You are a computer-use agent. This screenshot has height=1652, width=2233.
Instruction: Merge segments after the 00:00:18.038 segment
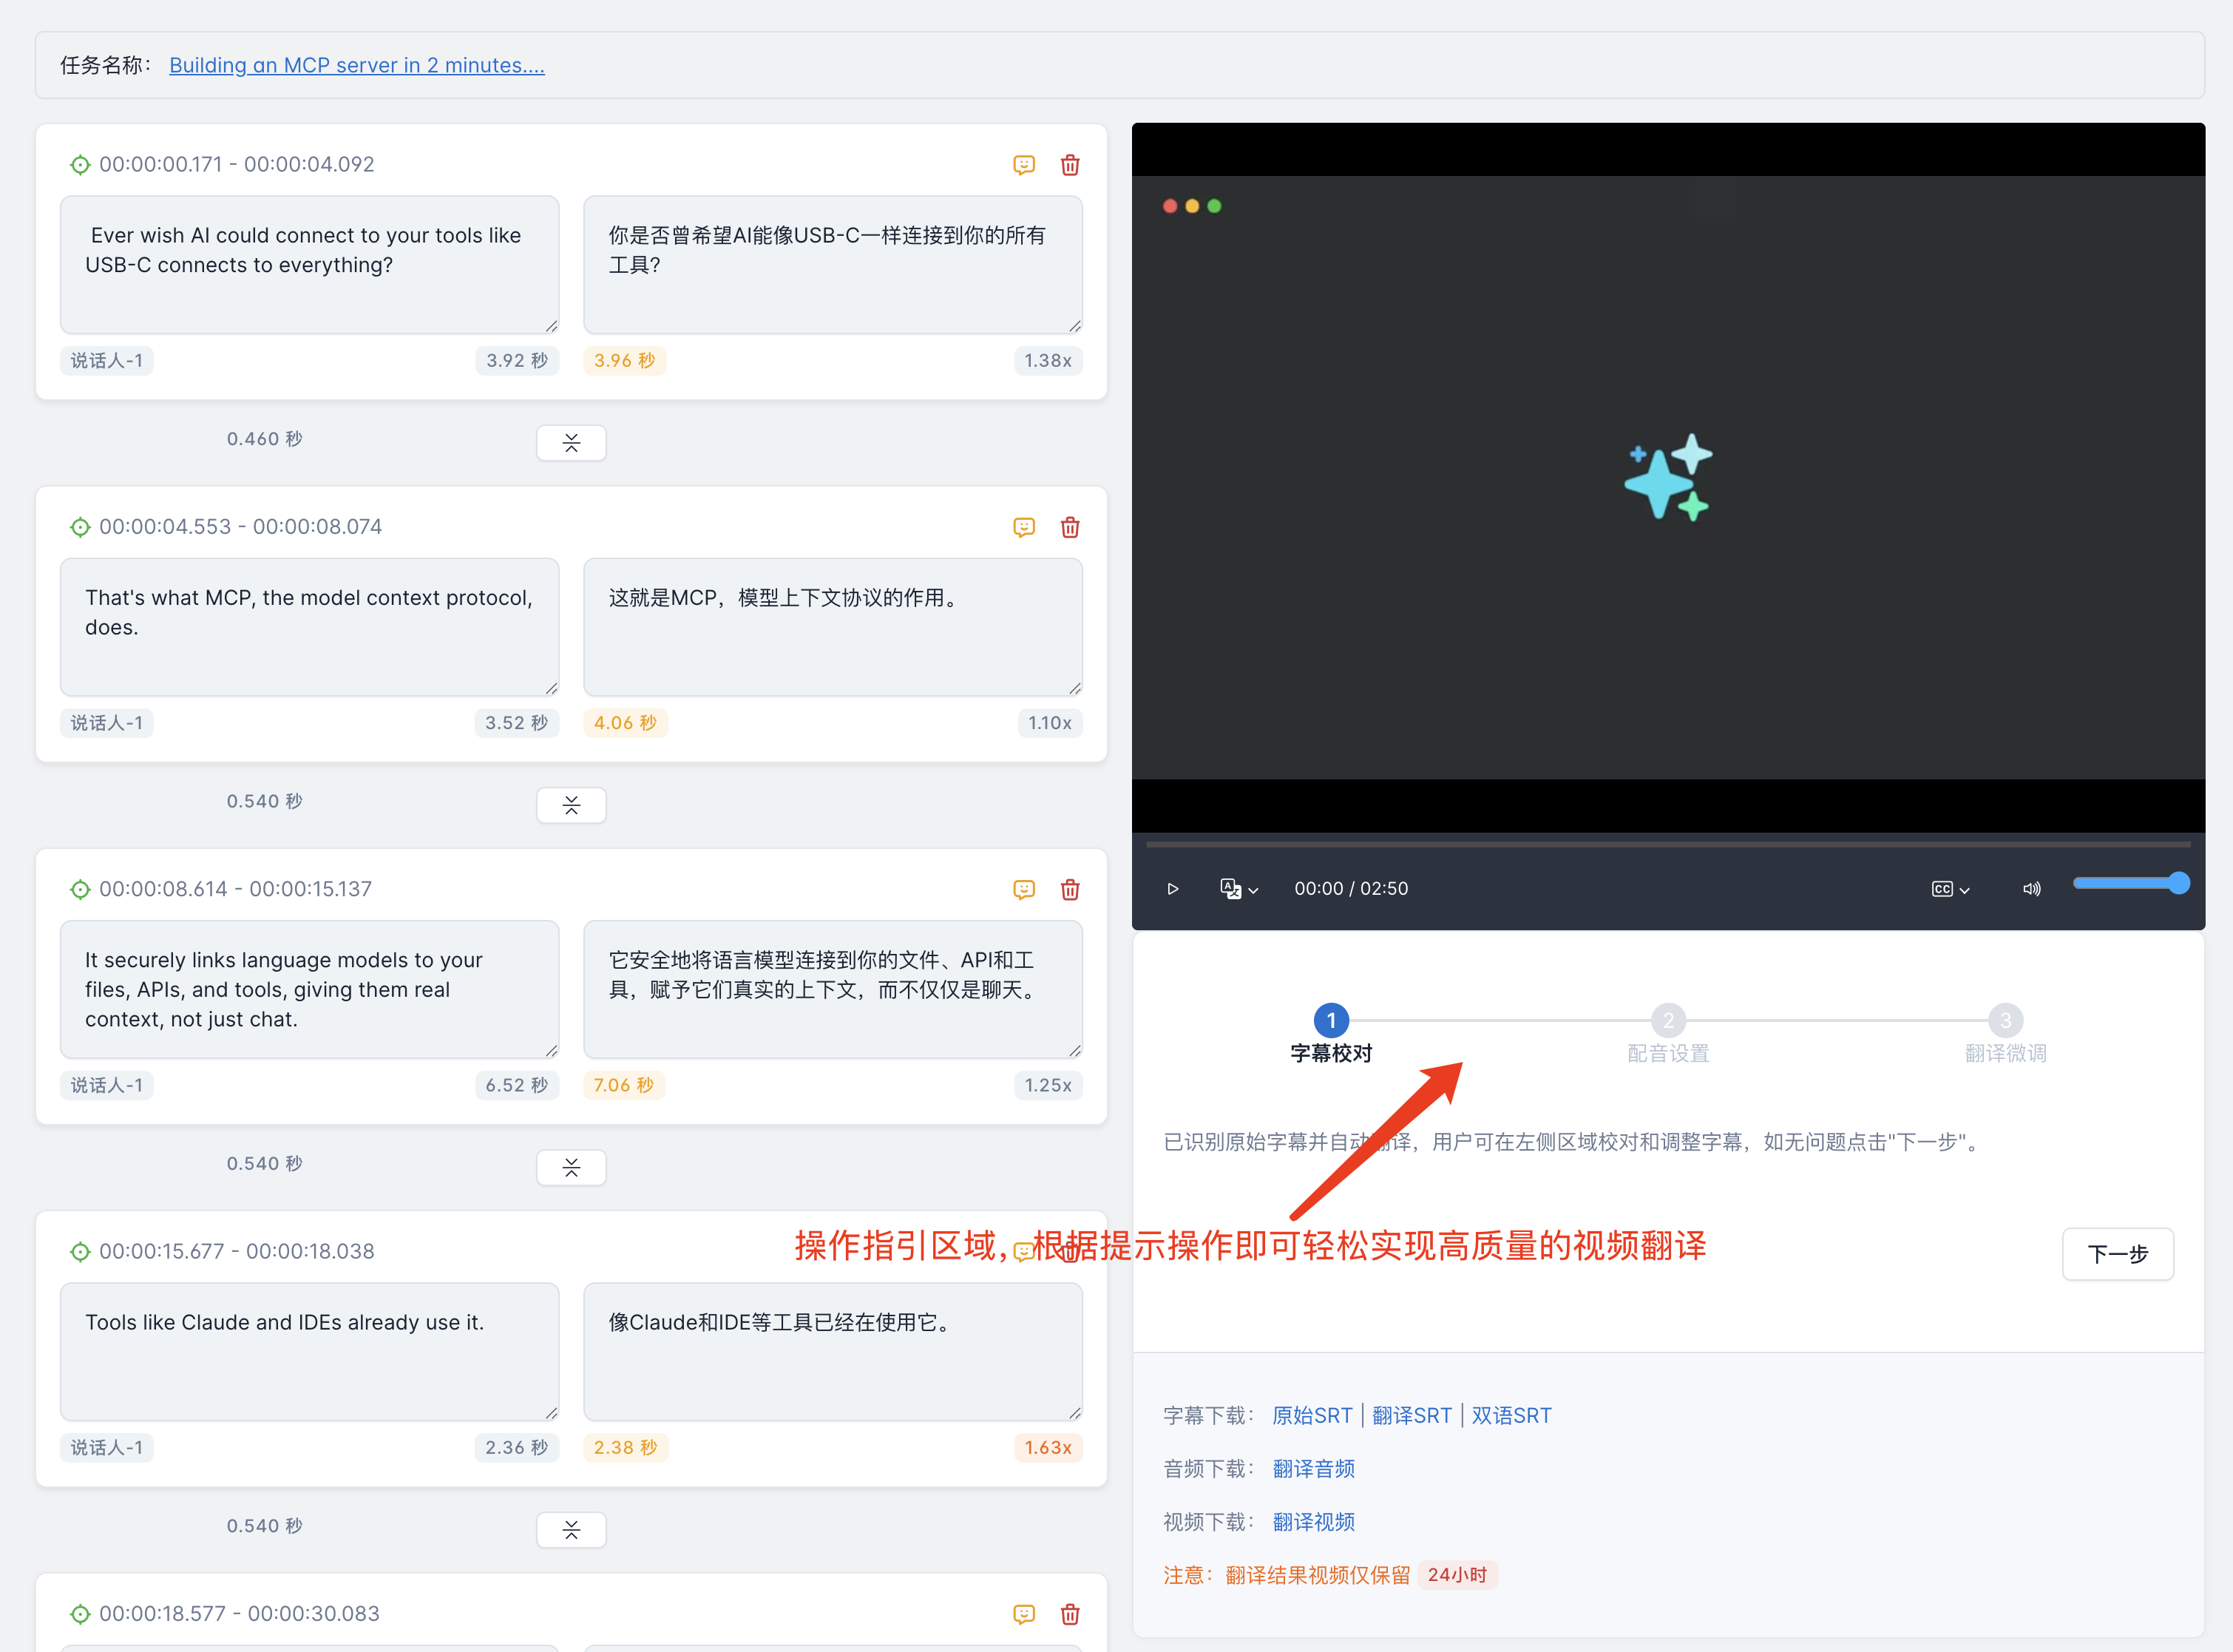pyautogui.click(x=571, y=1530)
